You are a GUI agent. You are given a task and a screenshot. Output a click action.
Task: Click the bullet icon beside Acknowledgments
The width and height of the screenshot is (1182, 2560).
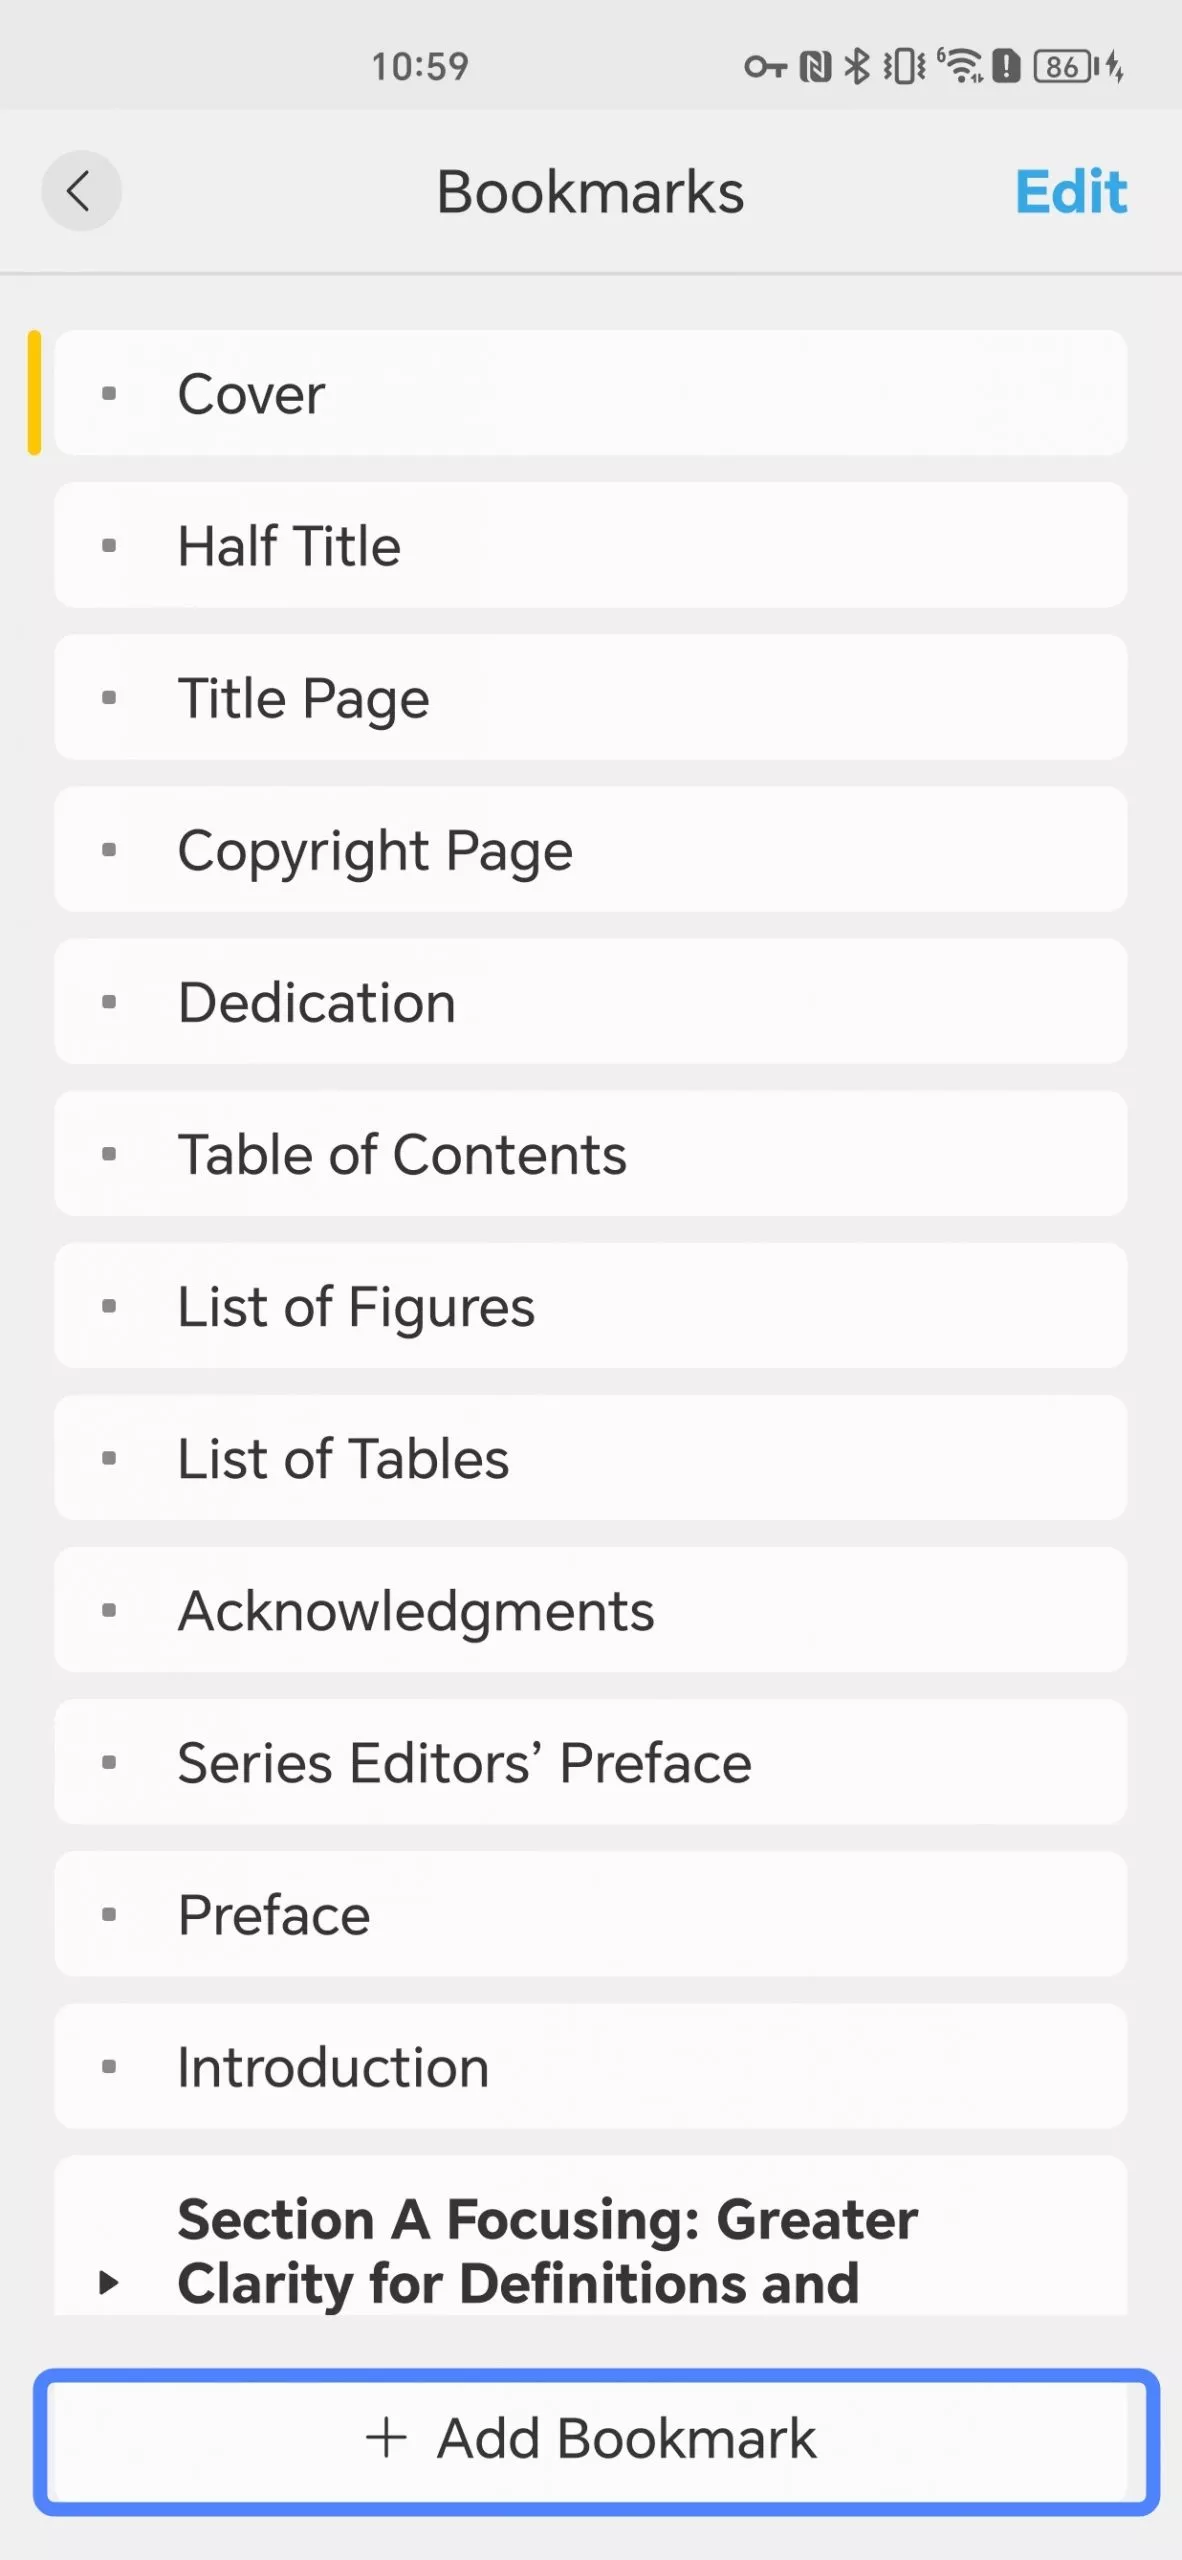click(x=111, y=1610)
